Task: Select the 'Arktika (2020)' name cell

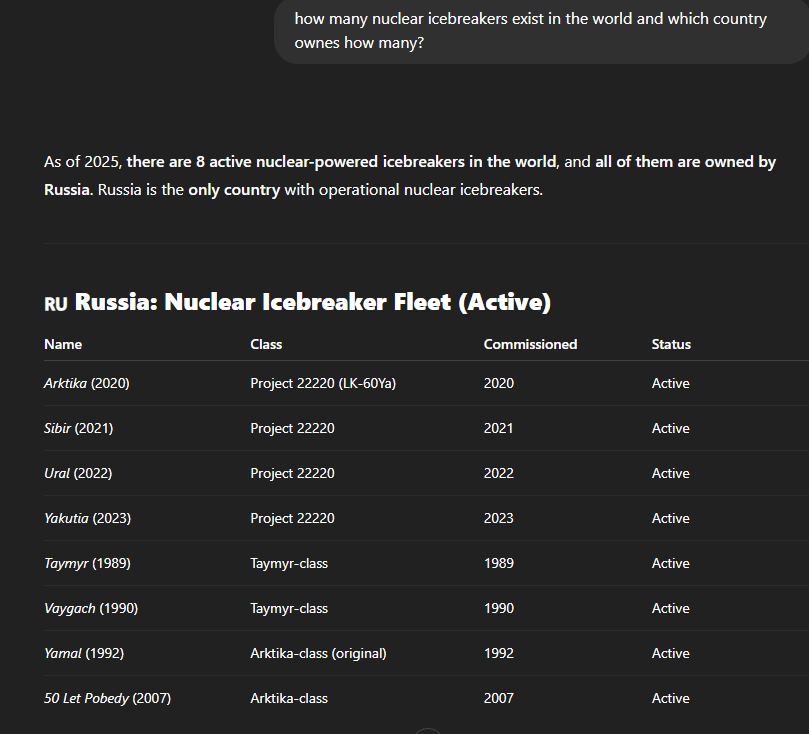Action: coord(87,383)
